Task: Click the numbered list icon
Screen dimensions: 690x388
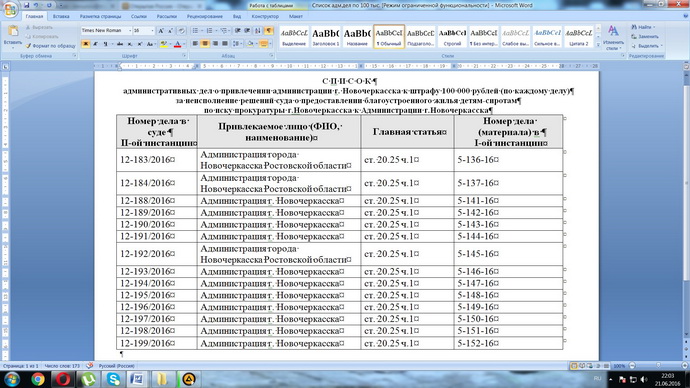Action: (x=209, y=31)
